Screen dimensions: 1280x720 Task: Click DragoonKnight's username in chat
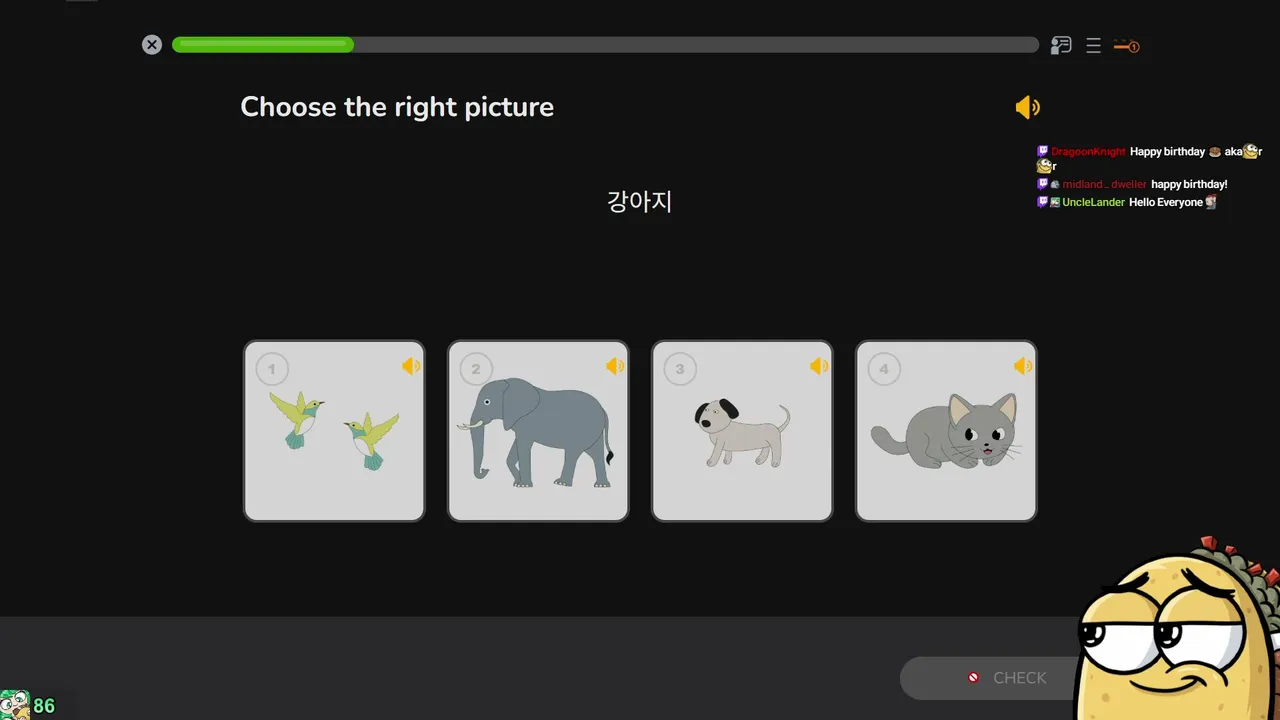1088,152
